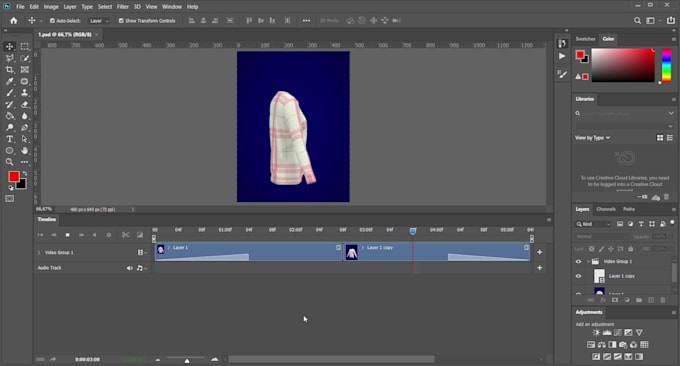Click the red foreground color swatch

click(14, 176)
